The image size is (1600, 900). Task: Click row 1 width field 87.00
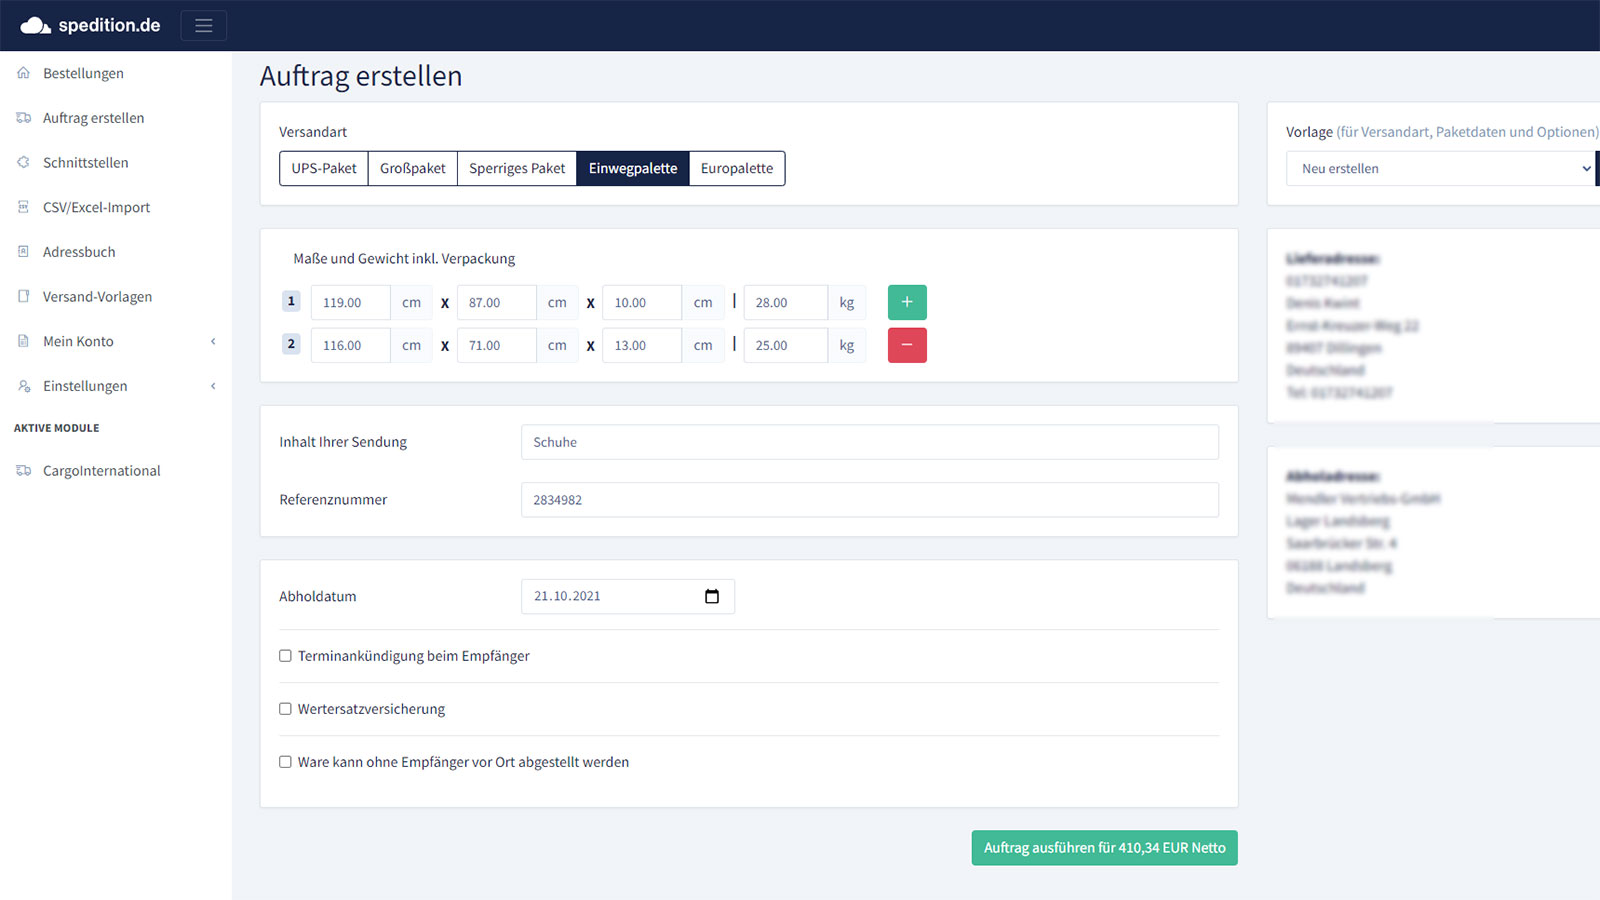coord(497,302)
